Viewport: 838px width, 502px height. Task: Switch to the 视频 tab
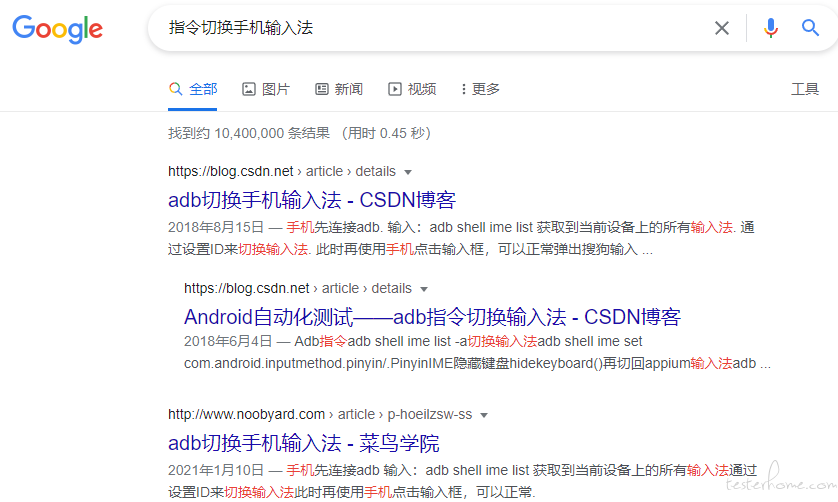pos(412,89)
